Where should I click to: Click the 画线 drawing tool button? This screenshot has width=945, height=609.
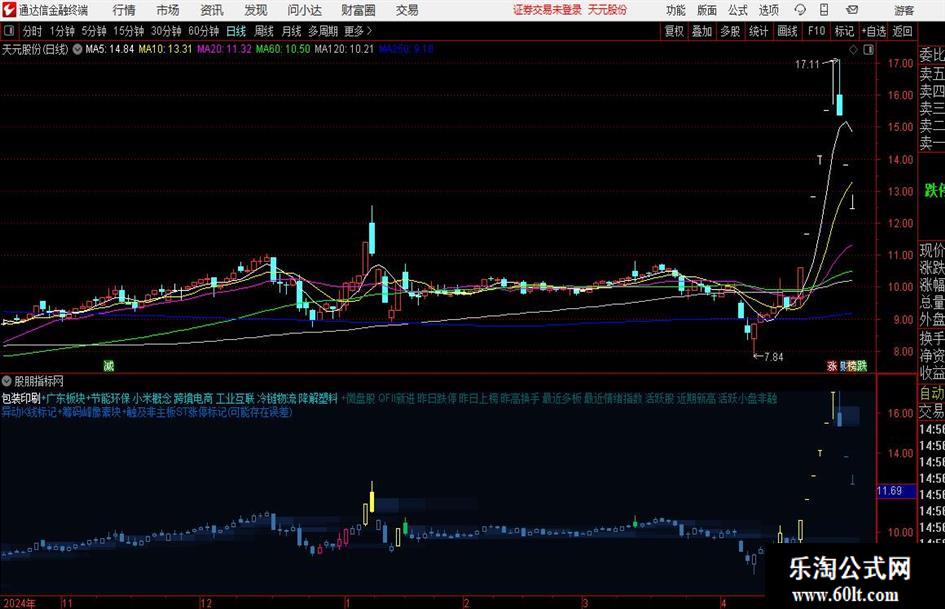pyautogui.click(x=787, y=31)
